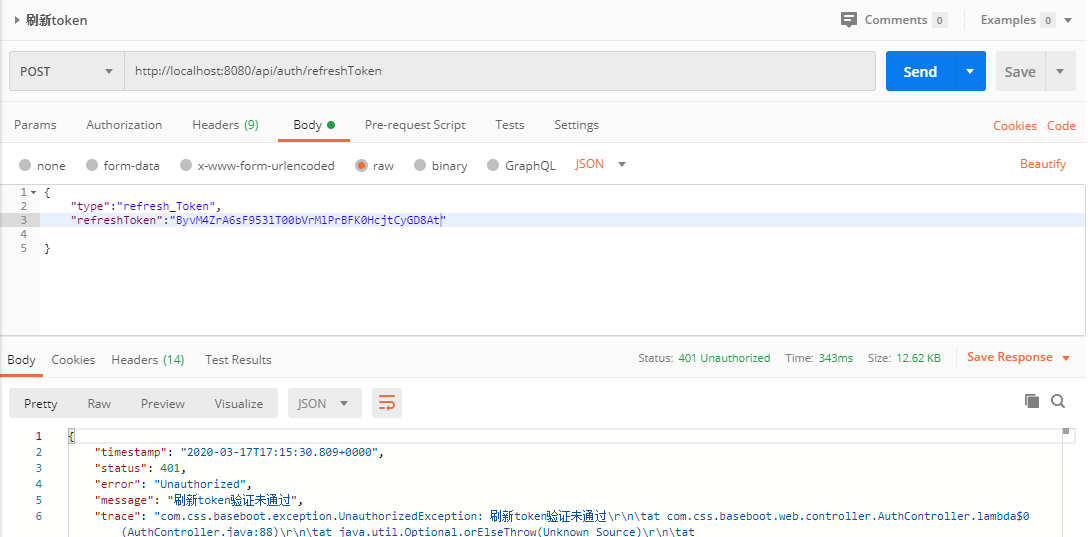Switch response view to Raw
This screenshot has width=1088, height=537.
(x=99, y=403)
